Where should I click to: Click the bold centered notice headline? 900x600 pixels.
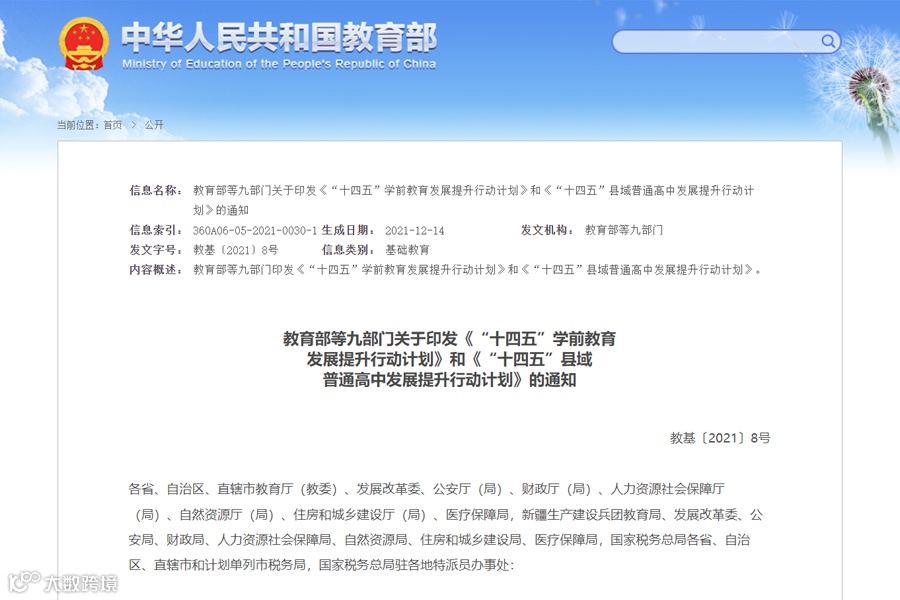click(x=449, y=359)
